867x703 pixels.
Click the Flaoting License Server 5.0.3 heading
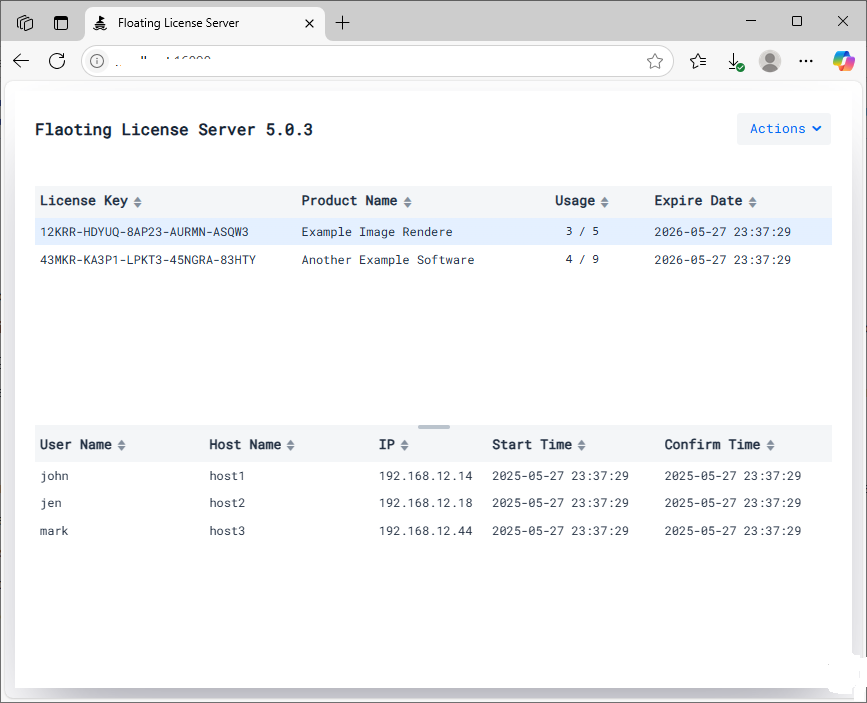click(x=174, y=130)
